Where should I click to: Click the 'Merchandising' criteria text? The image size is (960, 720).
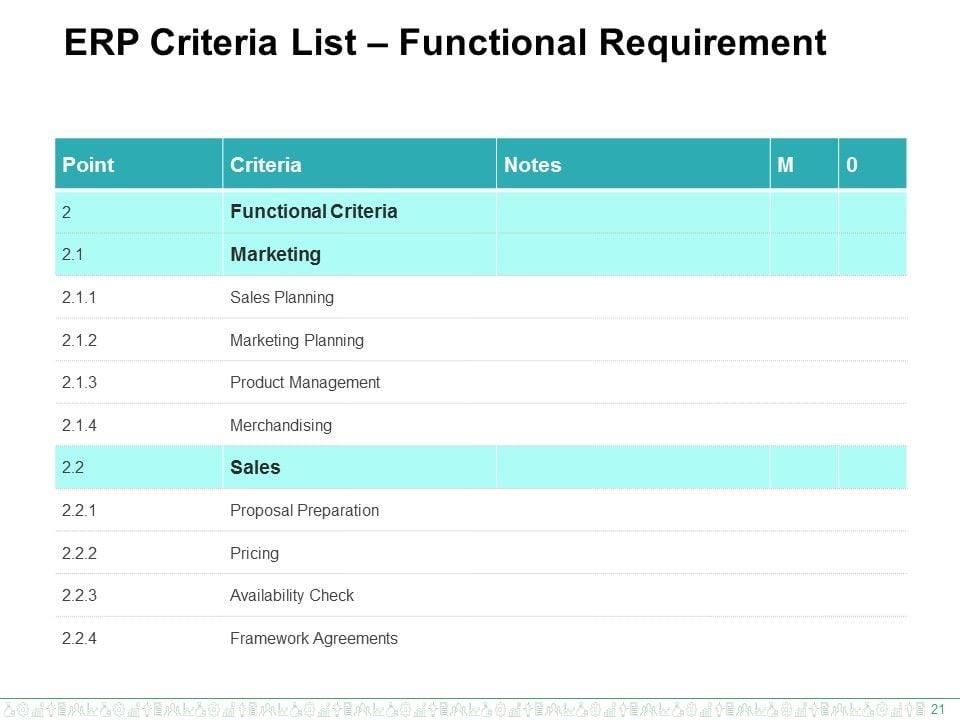[x=280, y=426]
